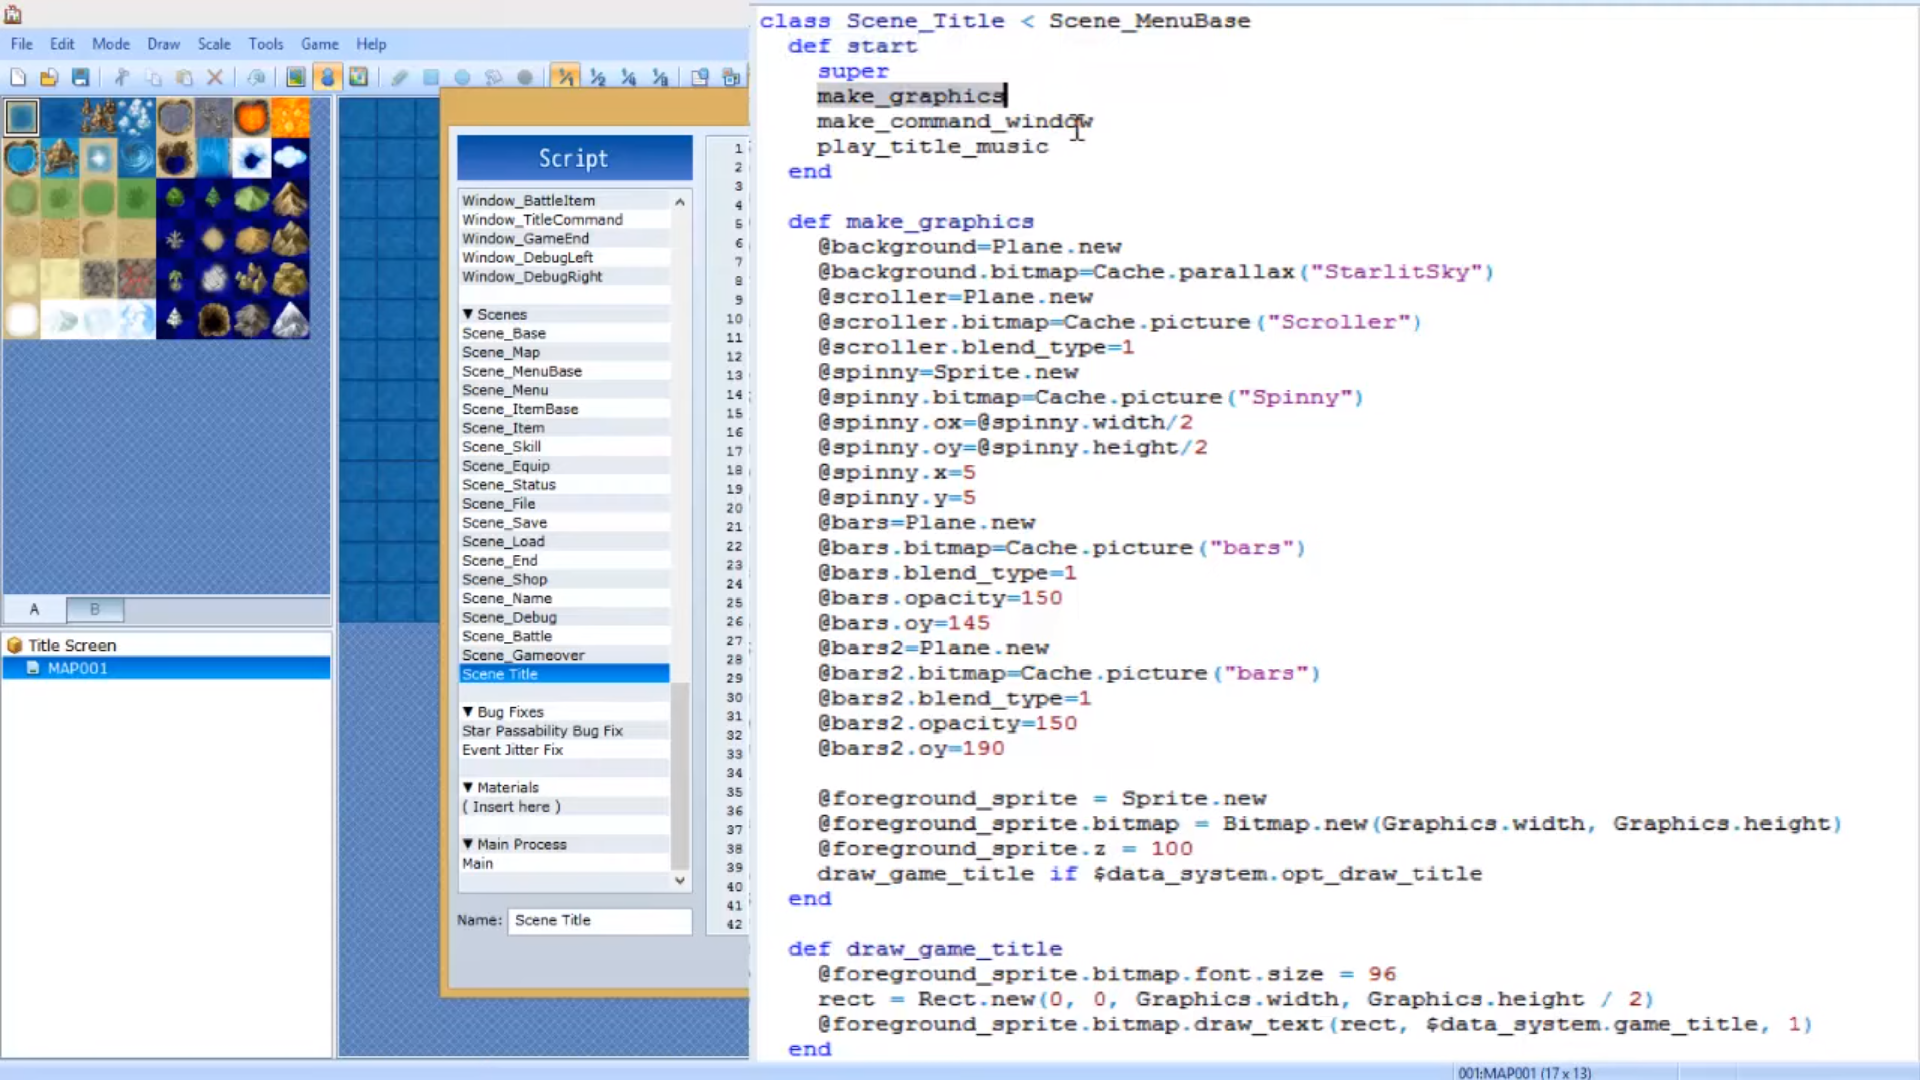Screen dimensions: 1920x1080
Task: Select the Shadow Pen tool
Action: pyautogui.click(x=525, y=77)
